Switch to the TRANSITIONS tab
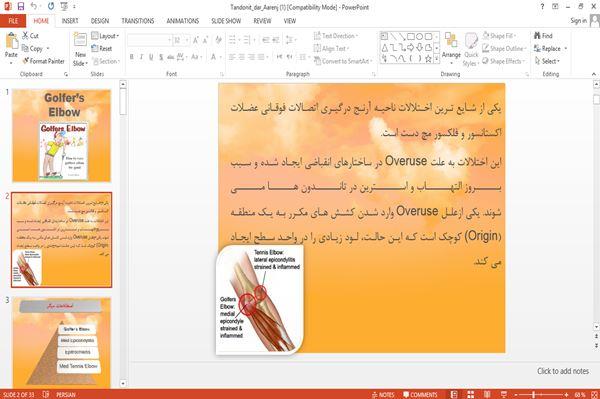Viewport: 600px width, 399px height. point(138,21)
